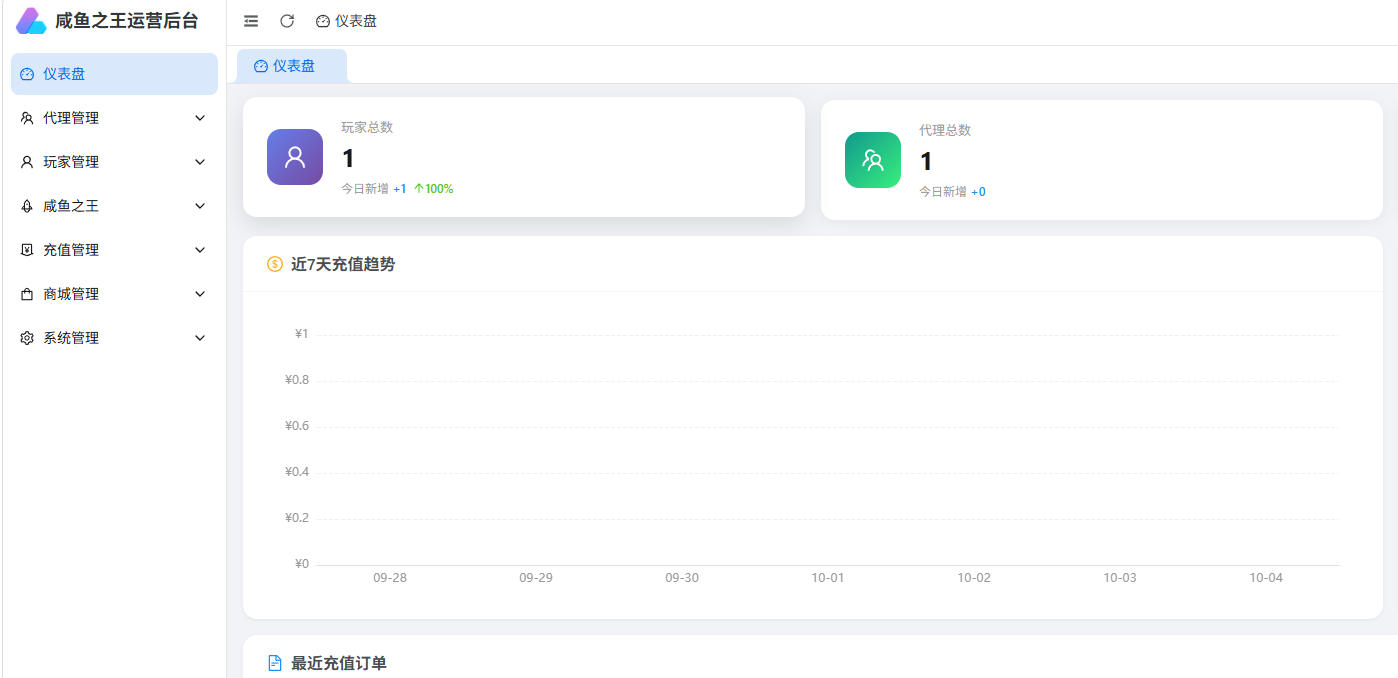Click the coin icon beside 近7天充值趋势

coord(275,264)
